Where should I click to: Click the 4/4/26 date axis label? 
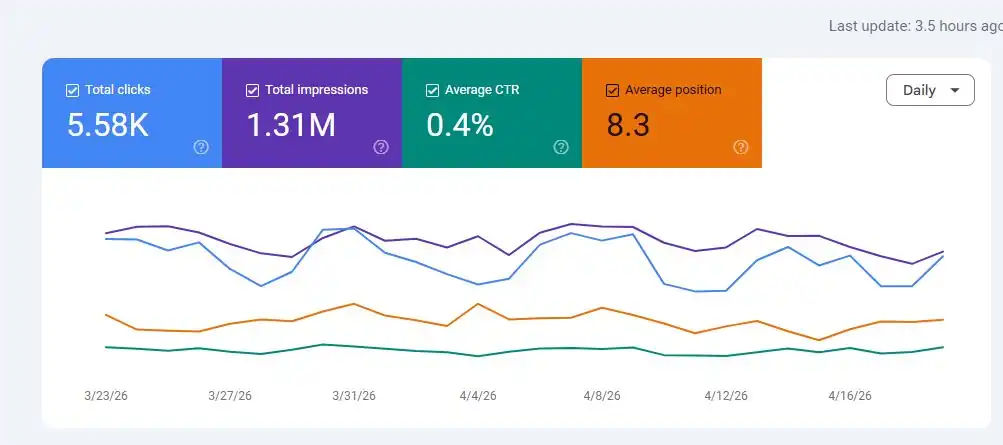pyautogui.click(x=478, y=396)
